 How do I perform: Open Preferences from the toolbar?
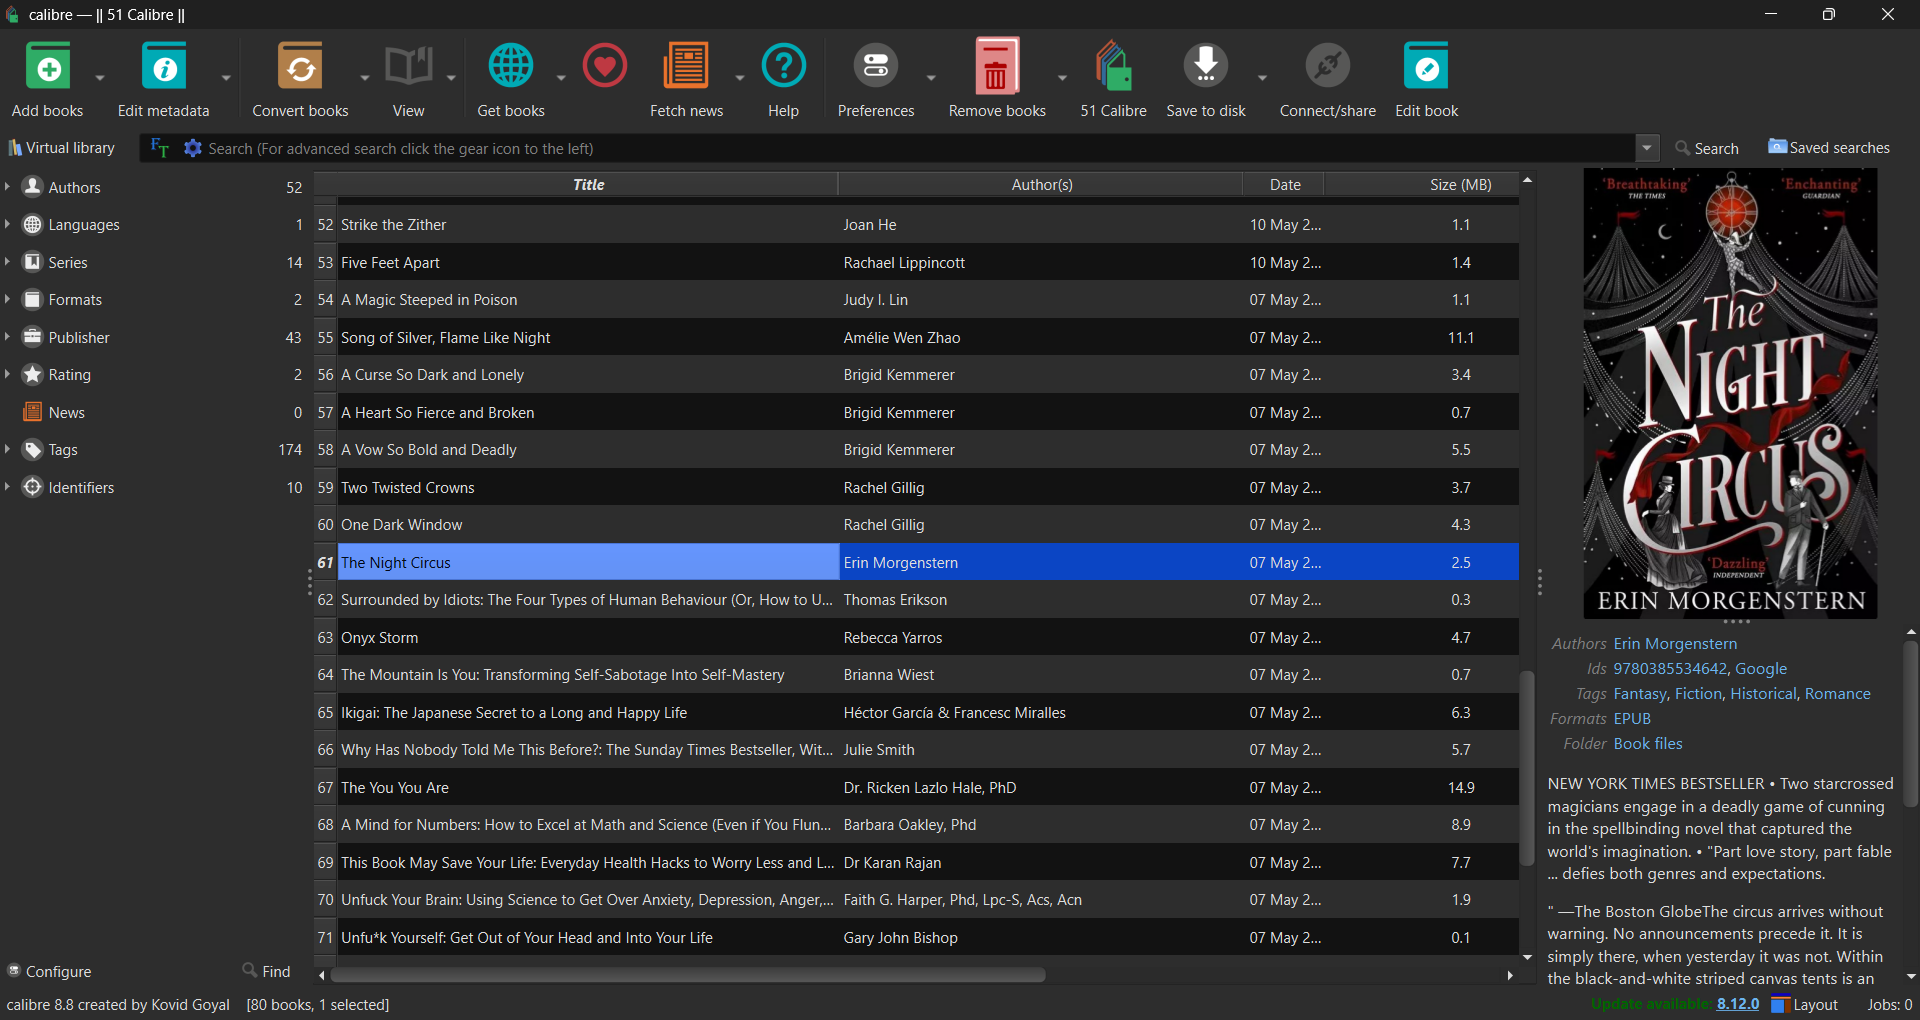(x=875, y=68)
